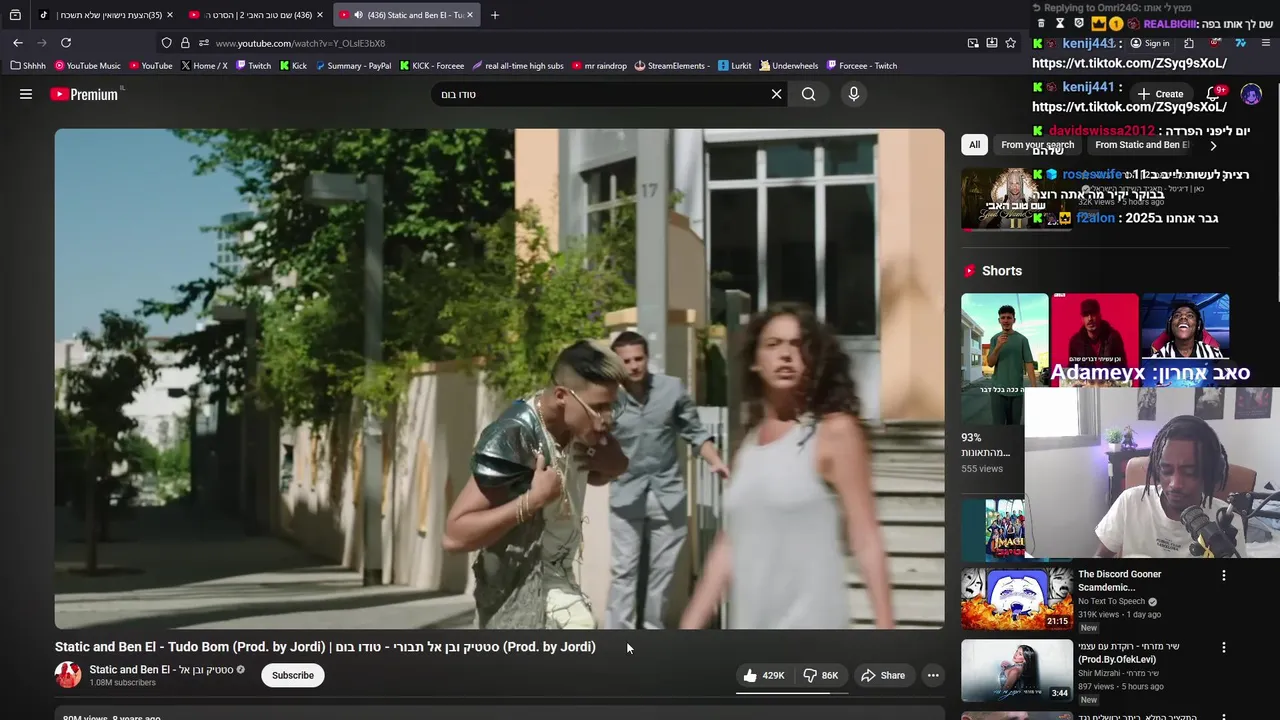Go to YouTube Premium home logo
This screenshot has width=1280, height=720.
click(84, 94)
